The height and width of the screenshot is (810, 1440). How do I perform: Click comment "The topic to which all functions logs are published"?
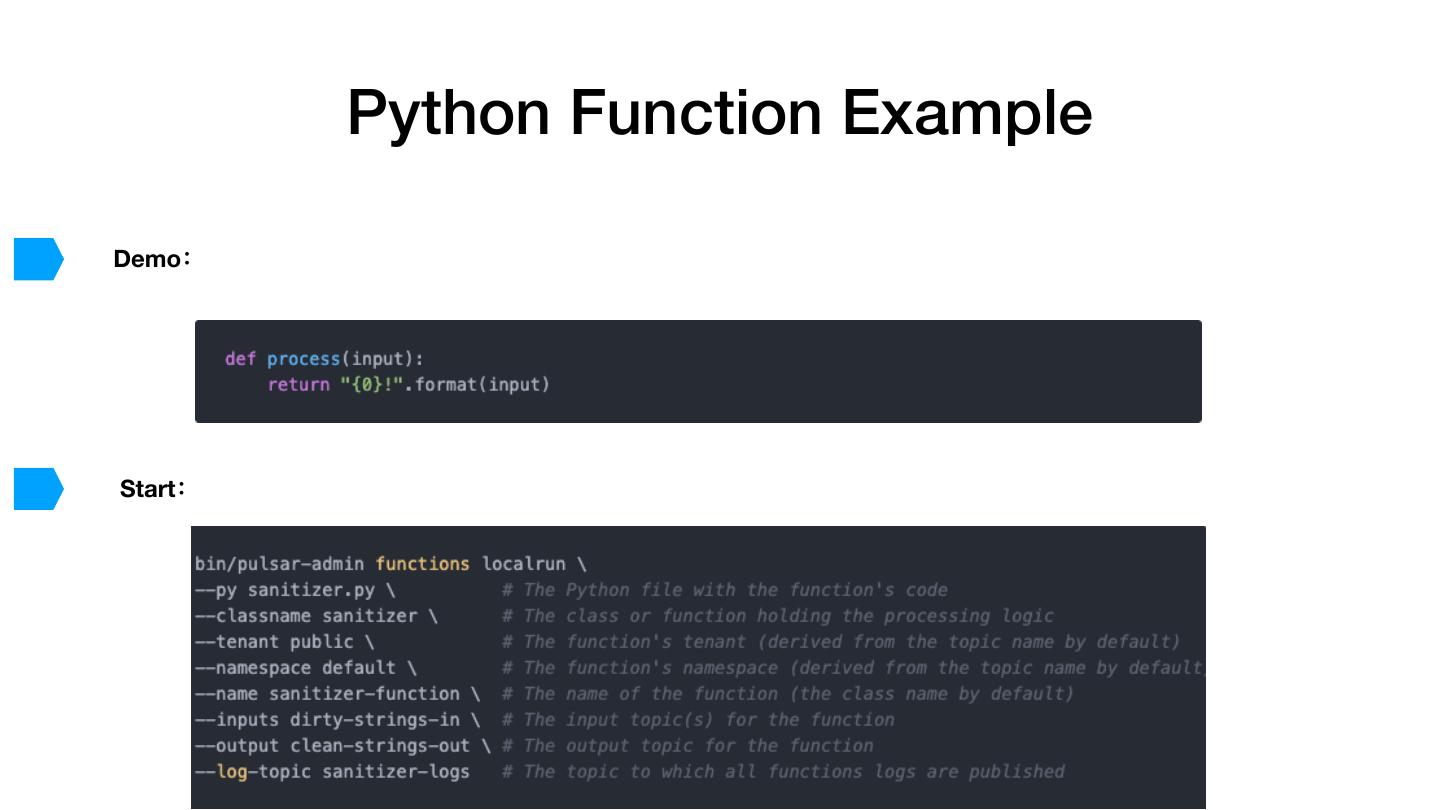783,772
